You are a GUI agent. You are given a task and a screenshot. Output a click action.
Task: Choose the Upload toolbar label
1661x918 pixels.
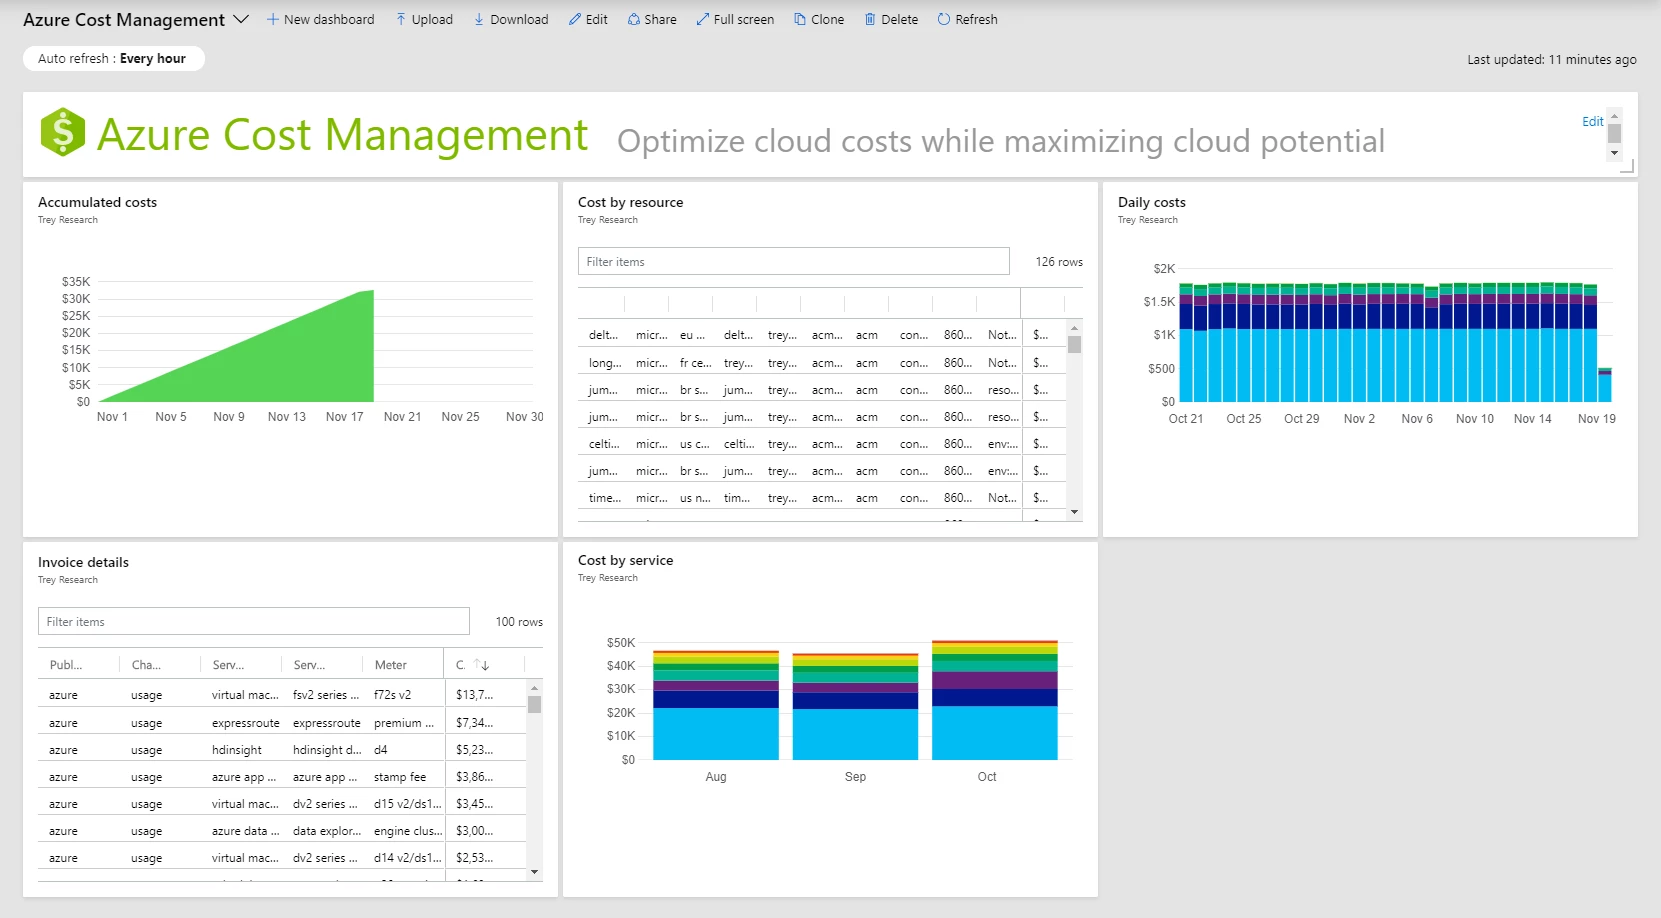click(x=432, y=19)
